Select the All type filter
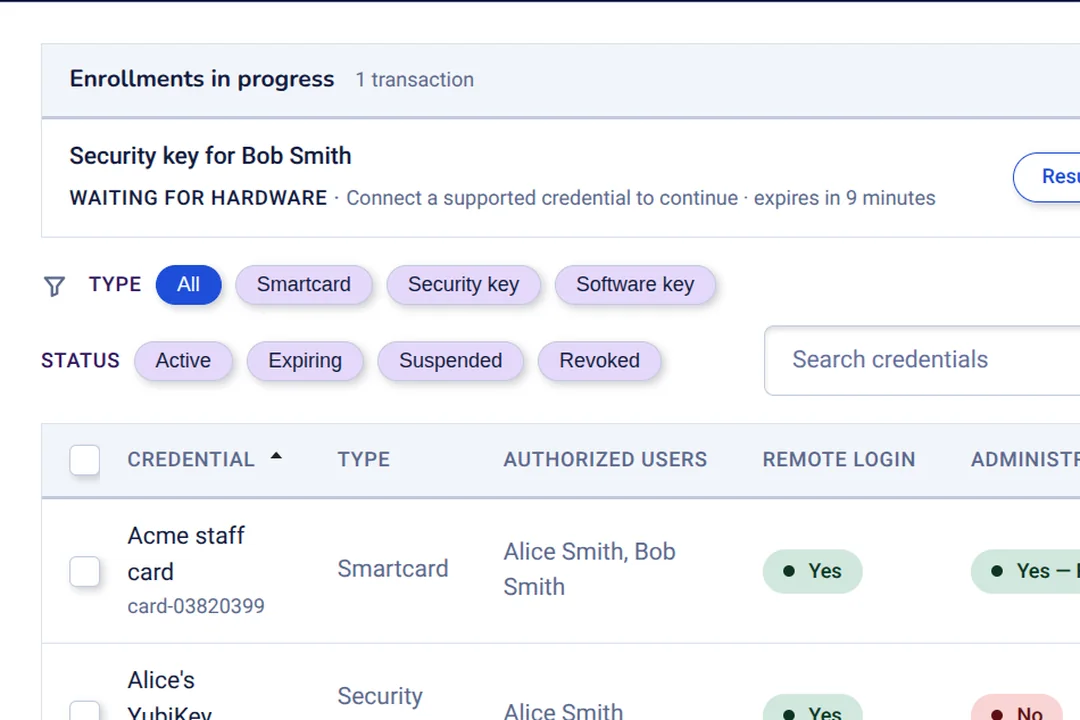The width and height of the screenshot is (1080, 720). click(189, 285)
